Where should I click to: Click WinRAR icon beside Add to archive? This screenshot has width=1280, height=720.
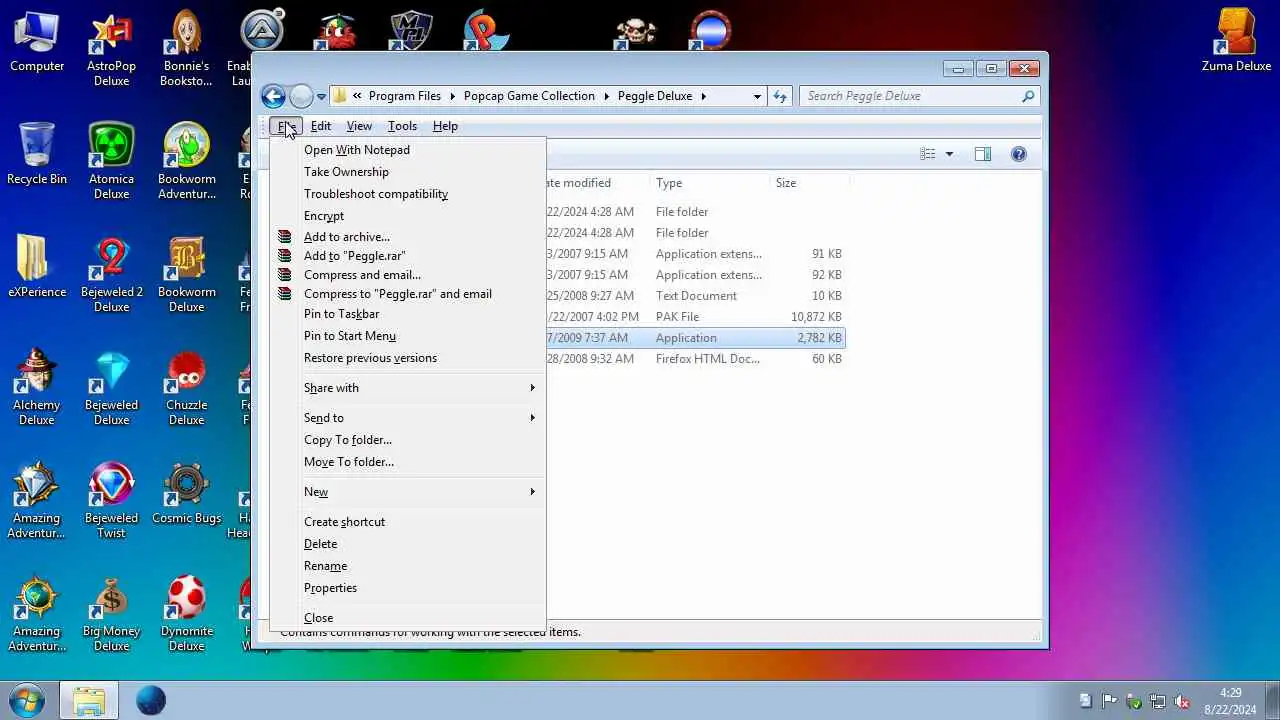(x=285, y=237)
